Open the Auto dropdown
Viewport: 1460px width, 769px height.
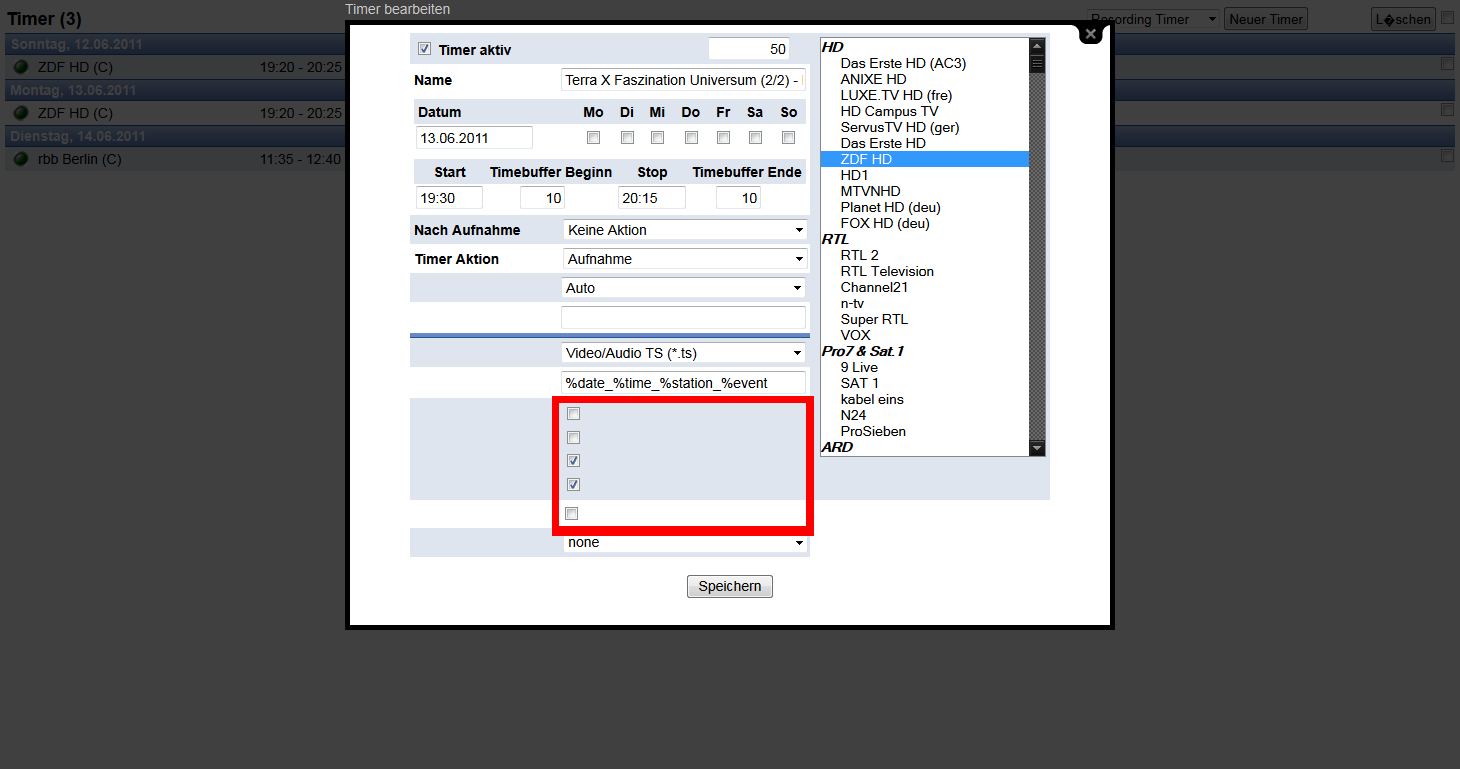click(683, 288)
